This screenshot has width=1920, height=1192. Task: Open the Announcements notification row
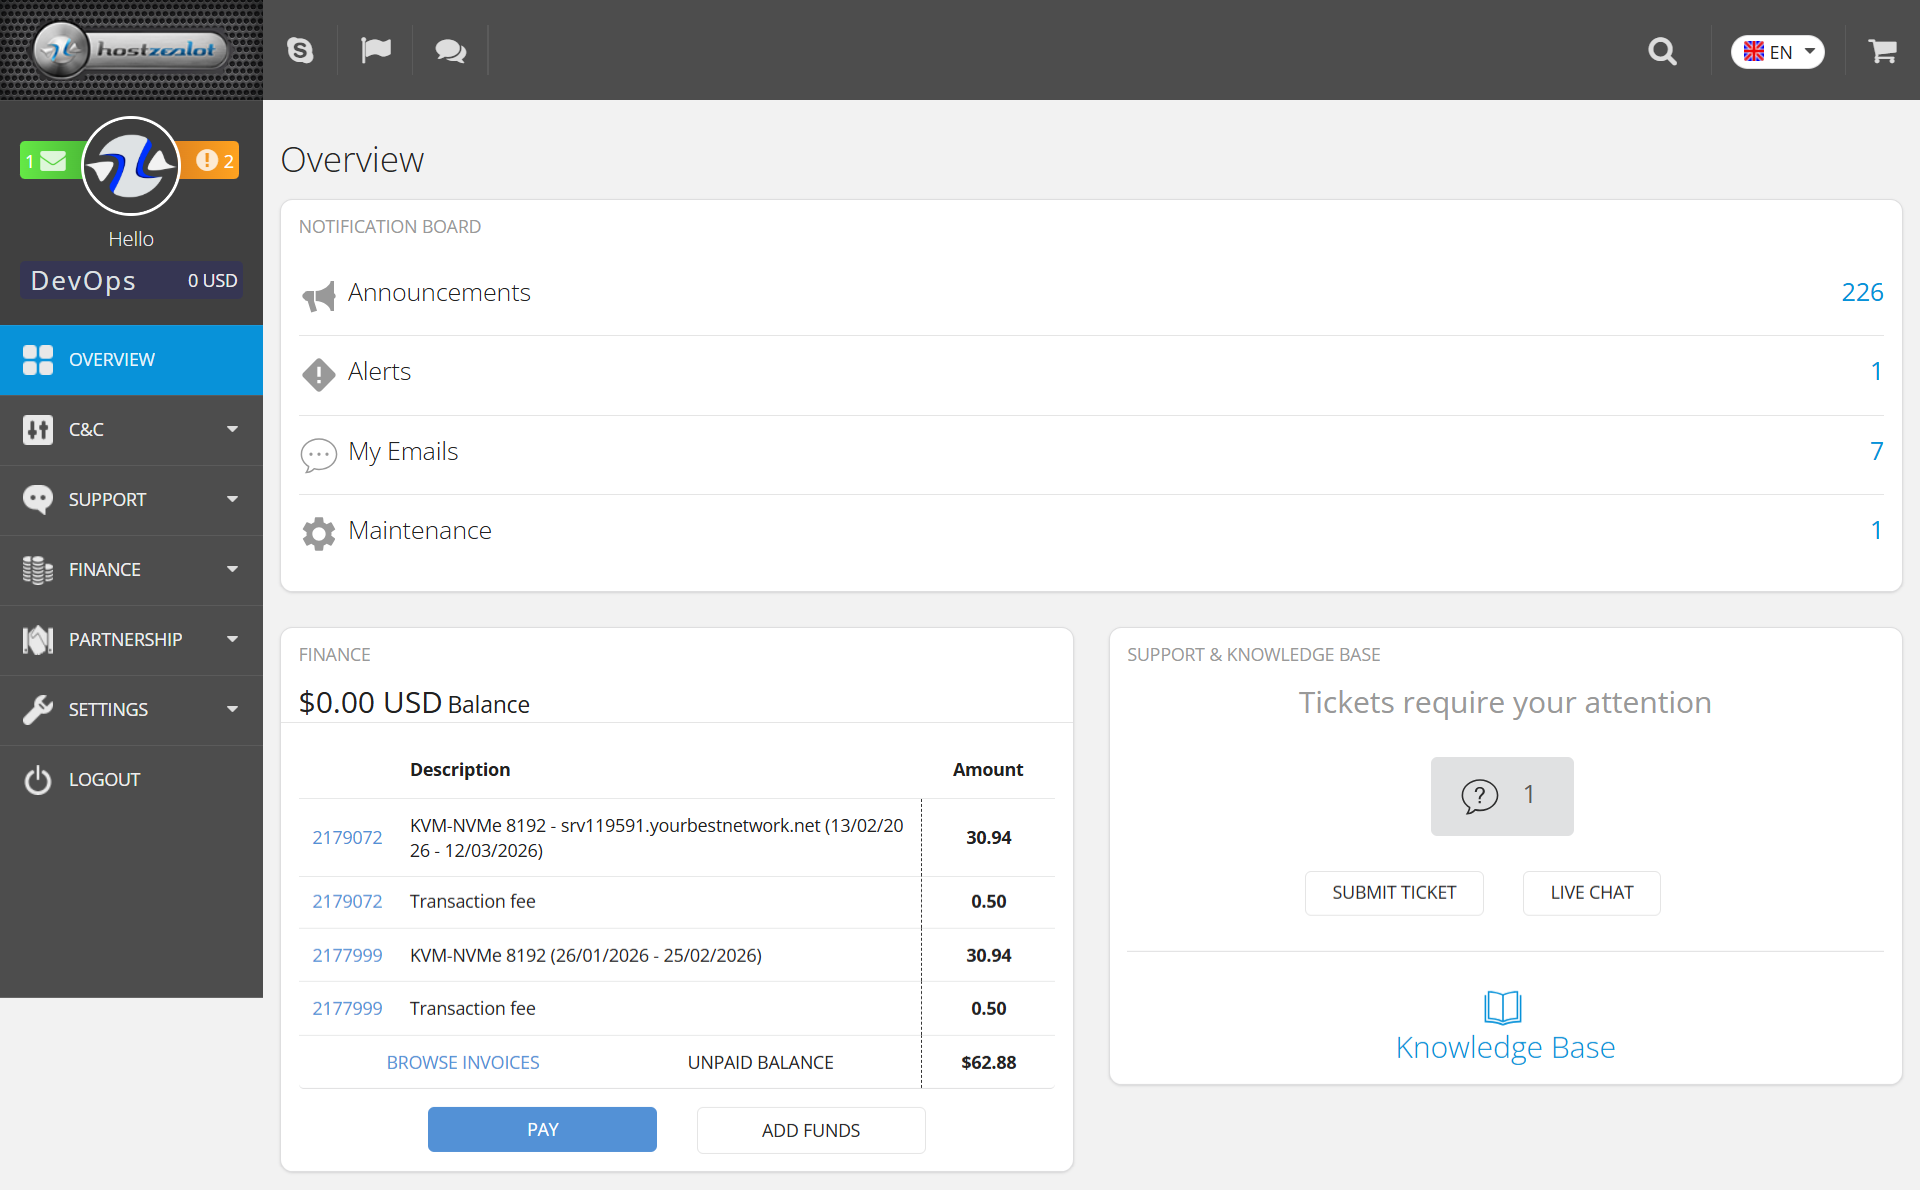click(x=1091, y=294)
